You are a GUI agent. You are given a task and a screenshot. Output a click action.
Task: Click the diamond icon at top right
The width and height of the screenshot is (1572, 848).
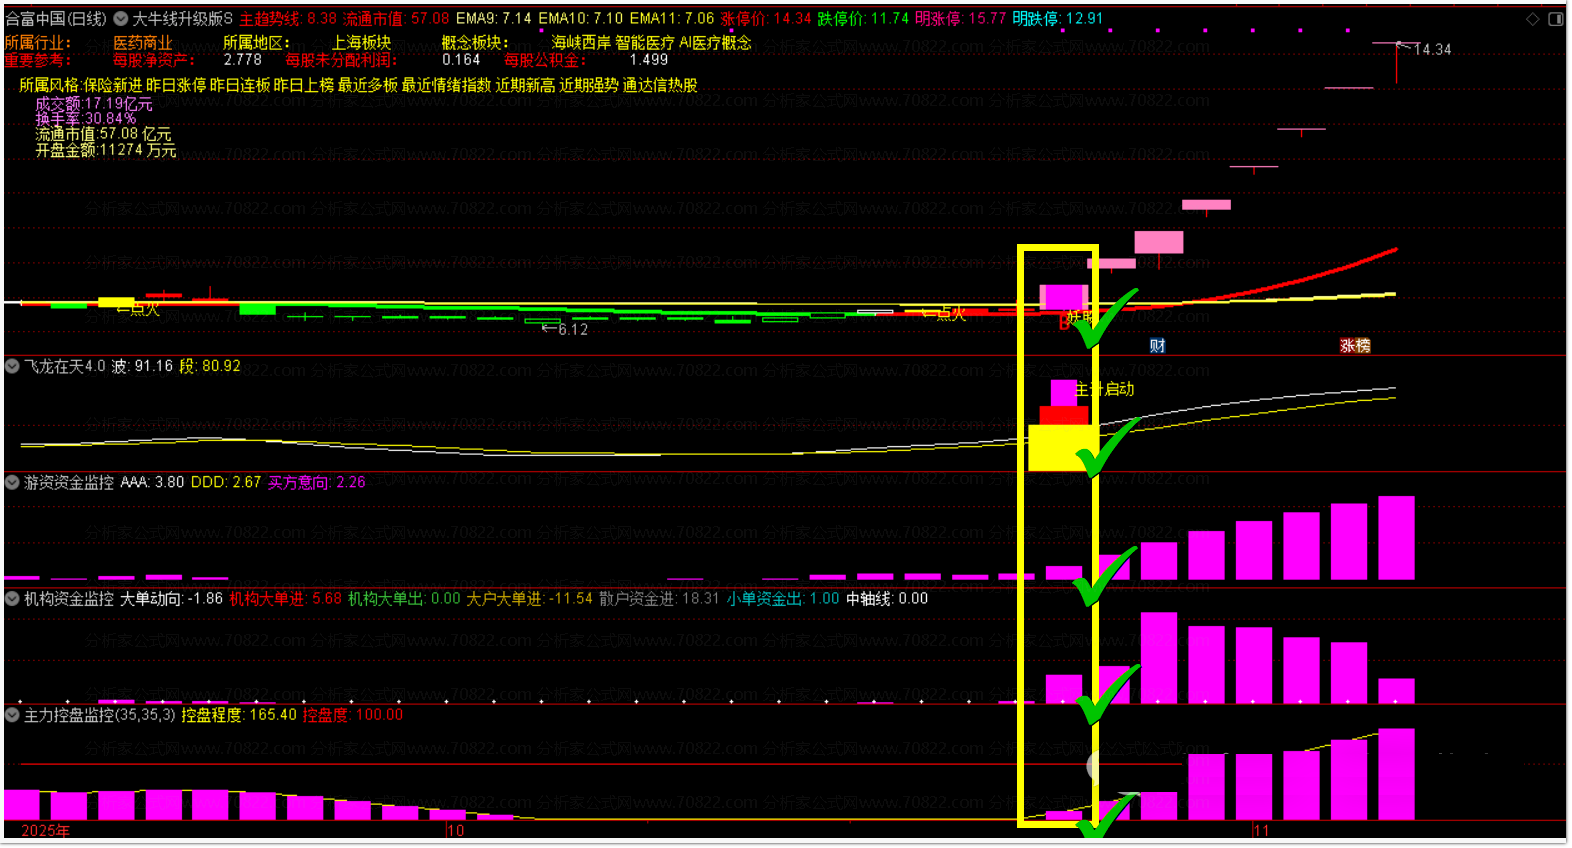point(1532,18)
